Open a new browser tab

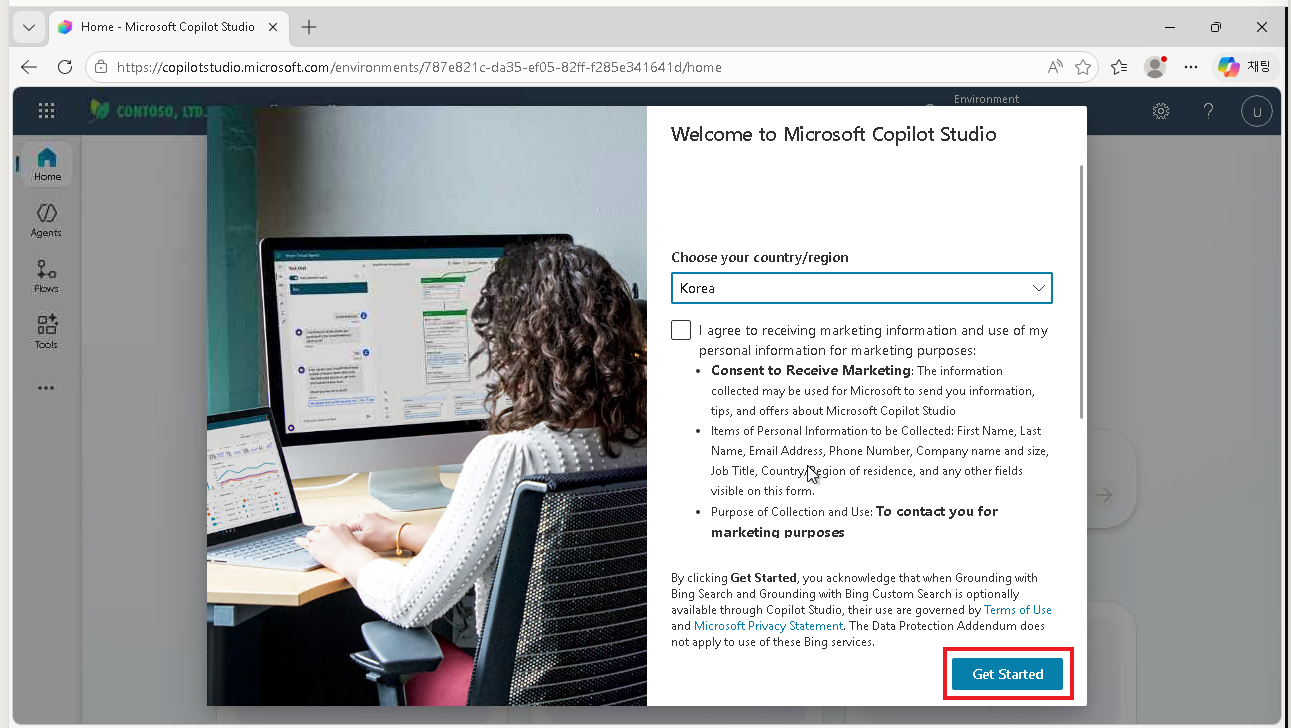click(309, 27)
